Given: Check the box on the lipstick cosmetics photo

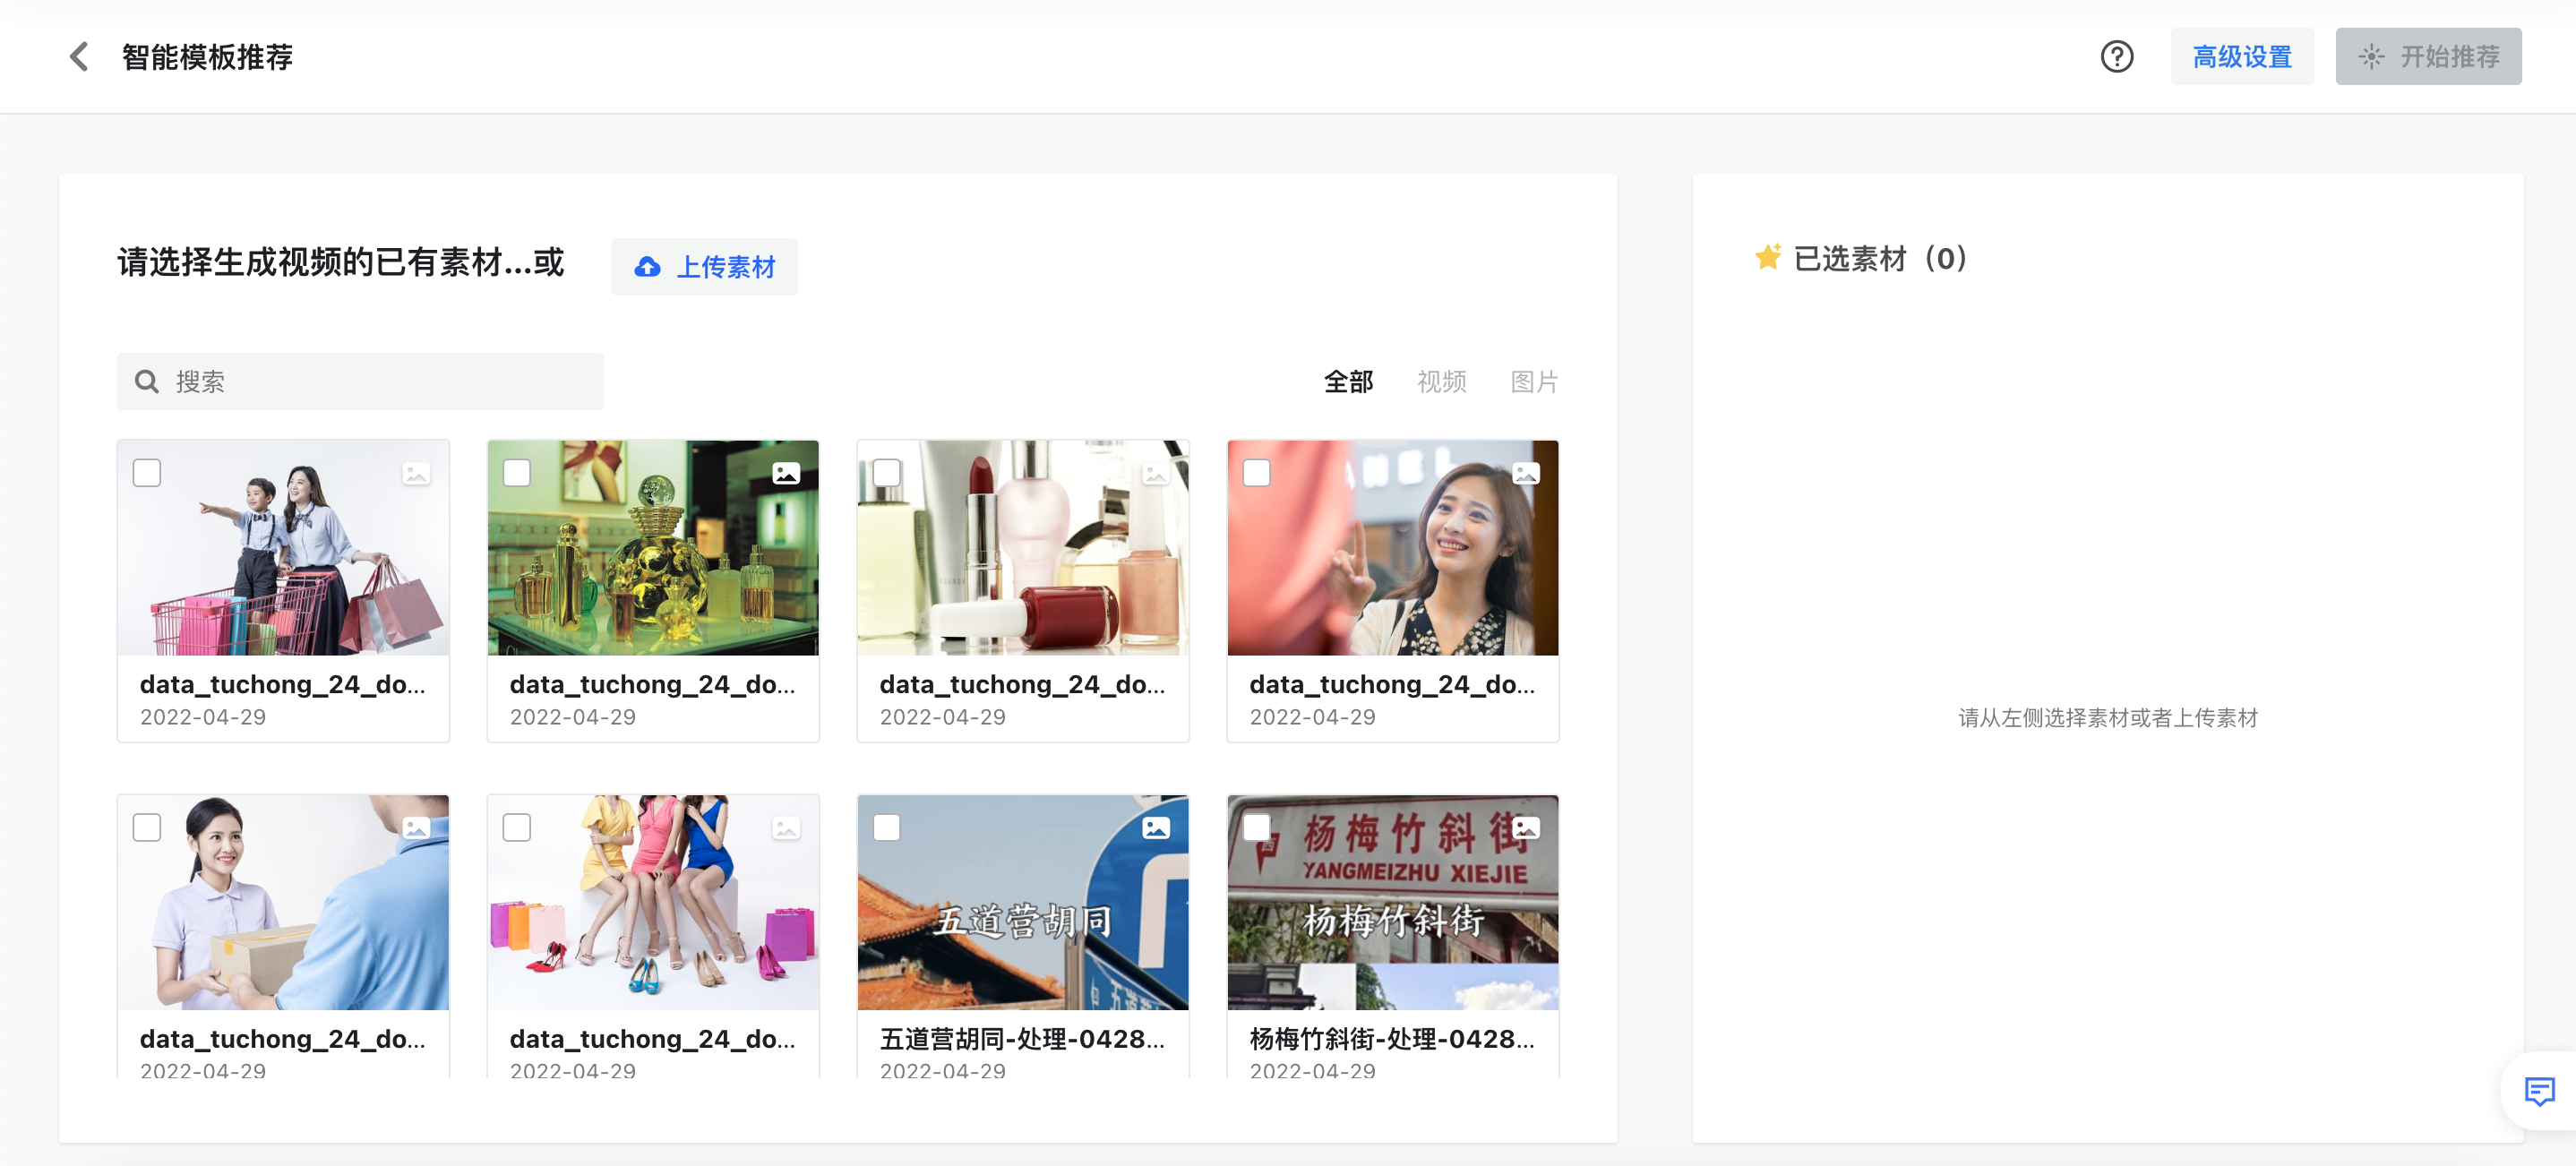Looking at the screenshot, I should click(887, 473).
